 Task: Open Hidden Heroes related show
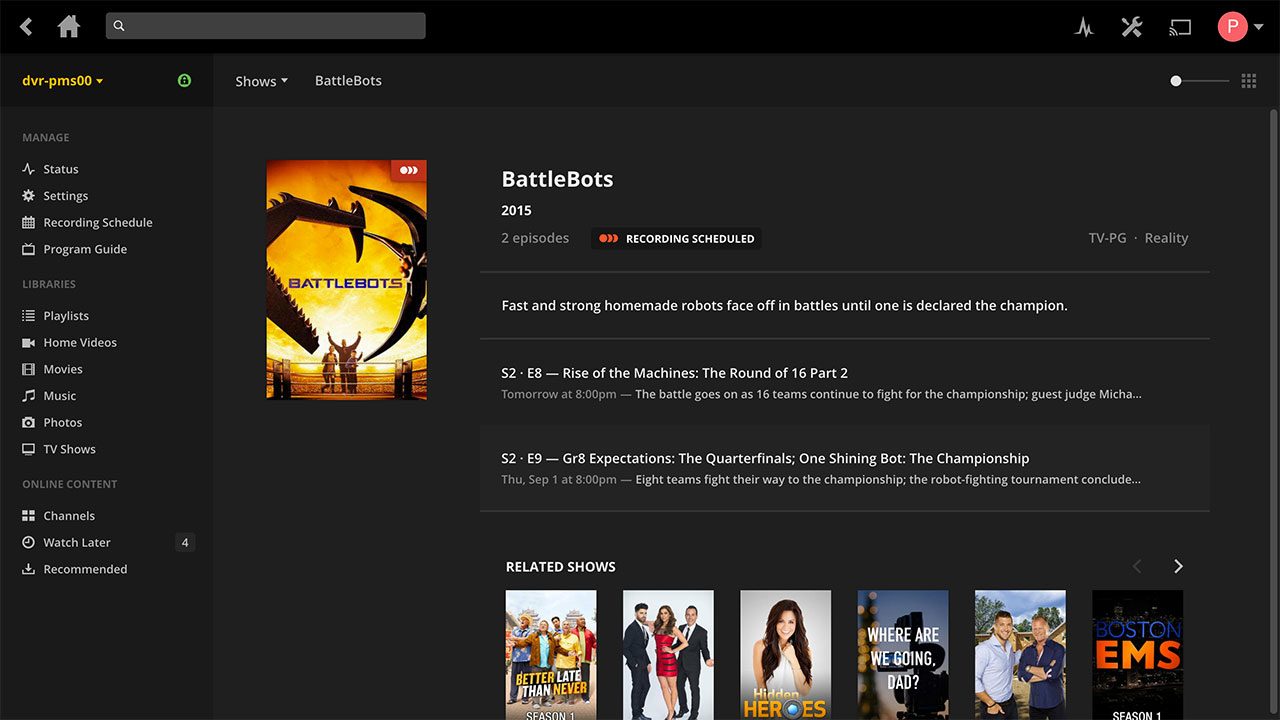[x=785, y=655]
